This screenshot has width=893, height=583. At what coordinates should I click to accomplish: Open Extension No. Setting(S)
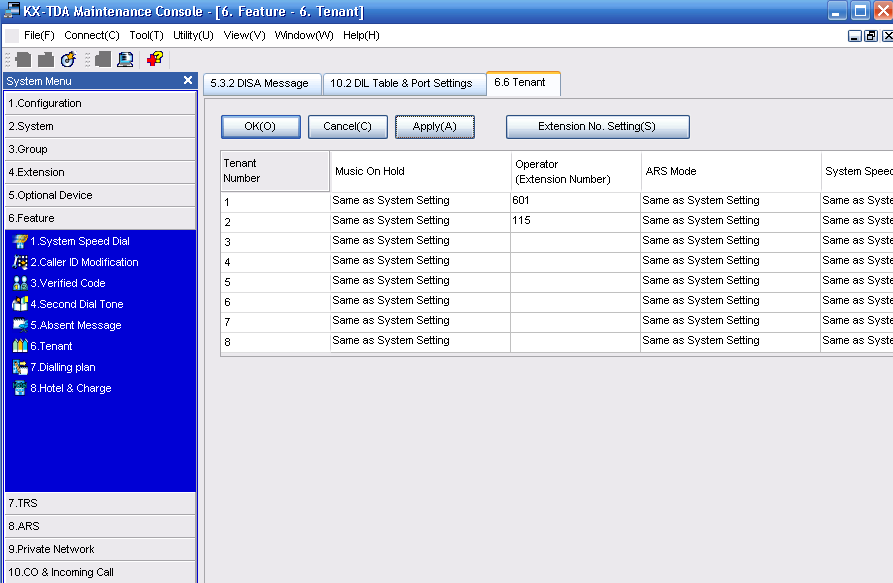[597, 126]
